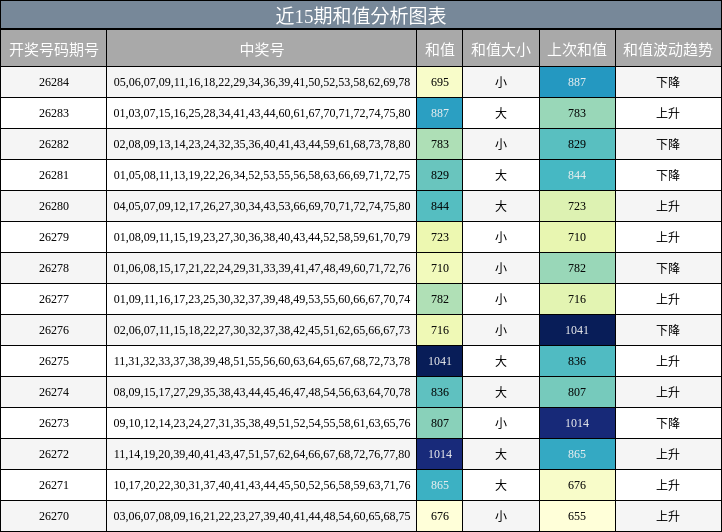Select period number 26272

(54, 454)
